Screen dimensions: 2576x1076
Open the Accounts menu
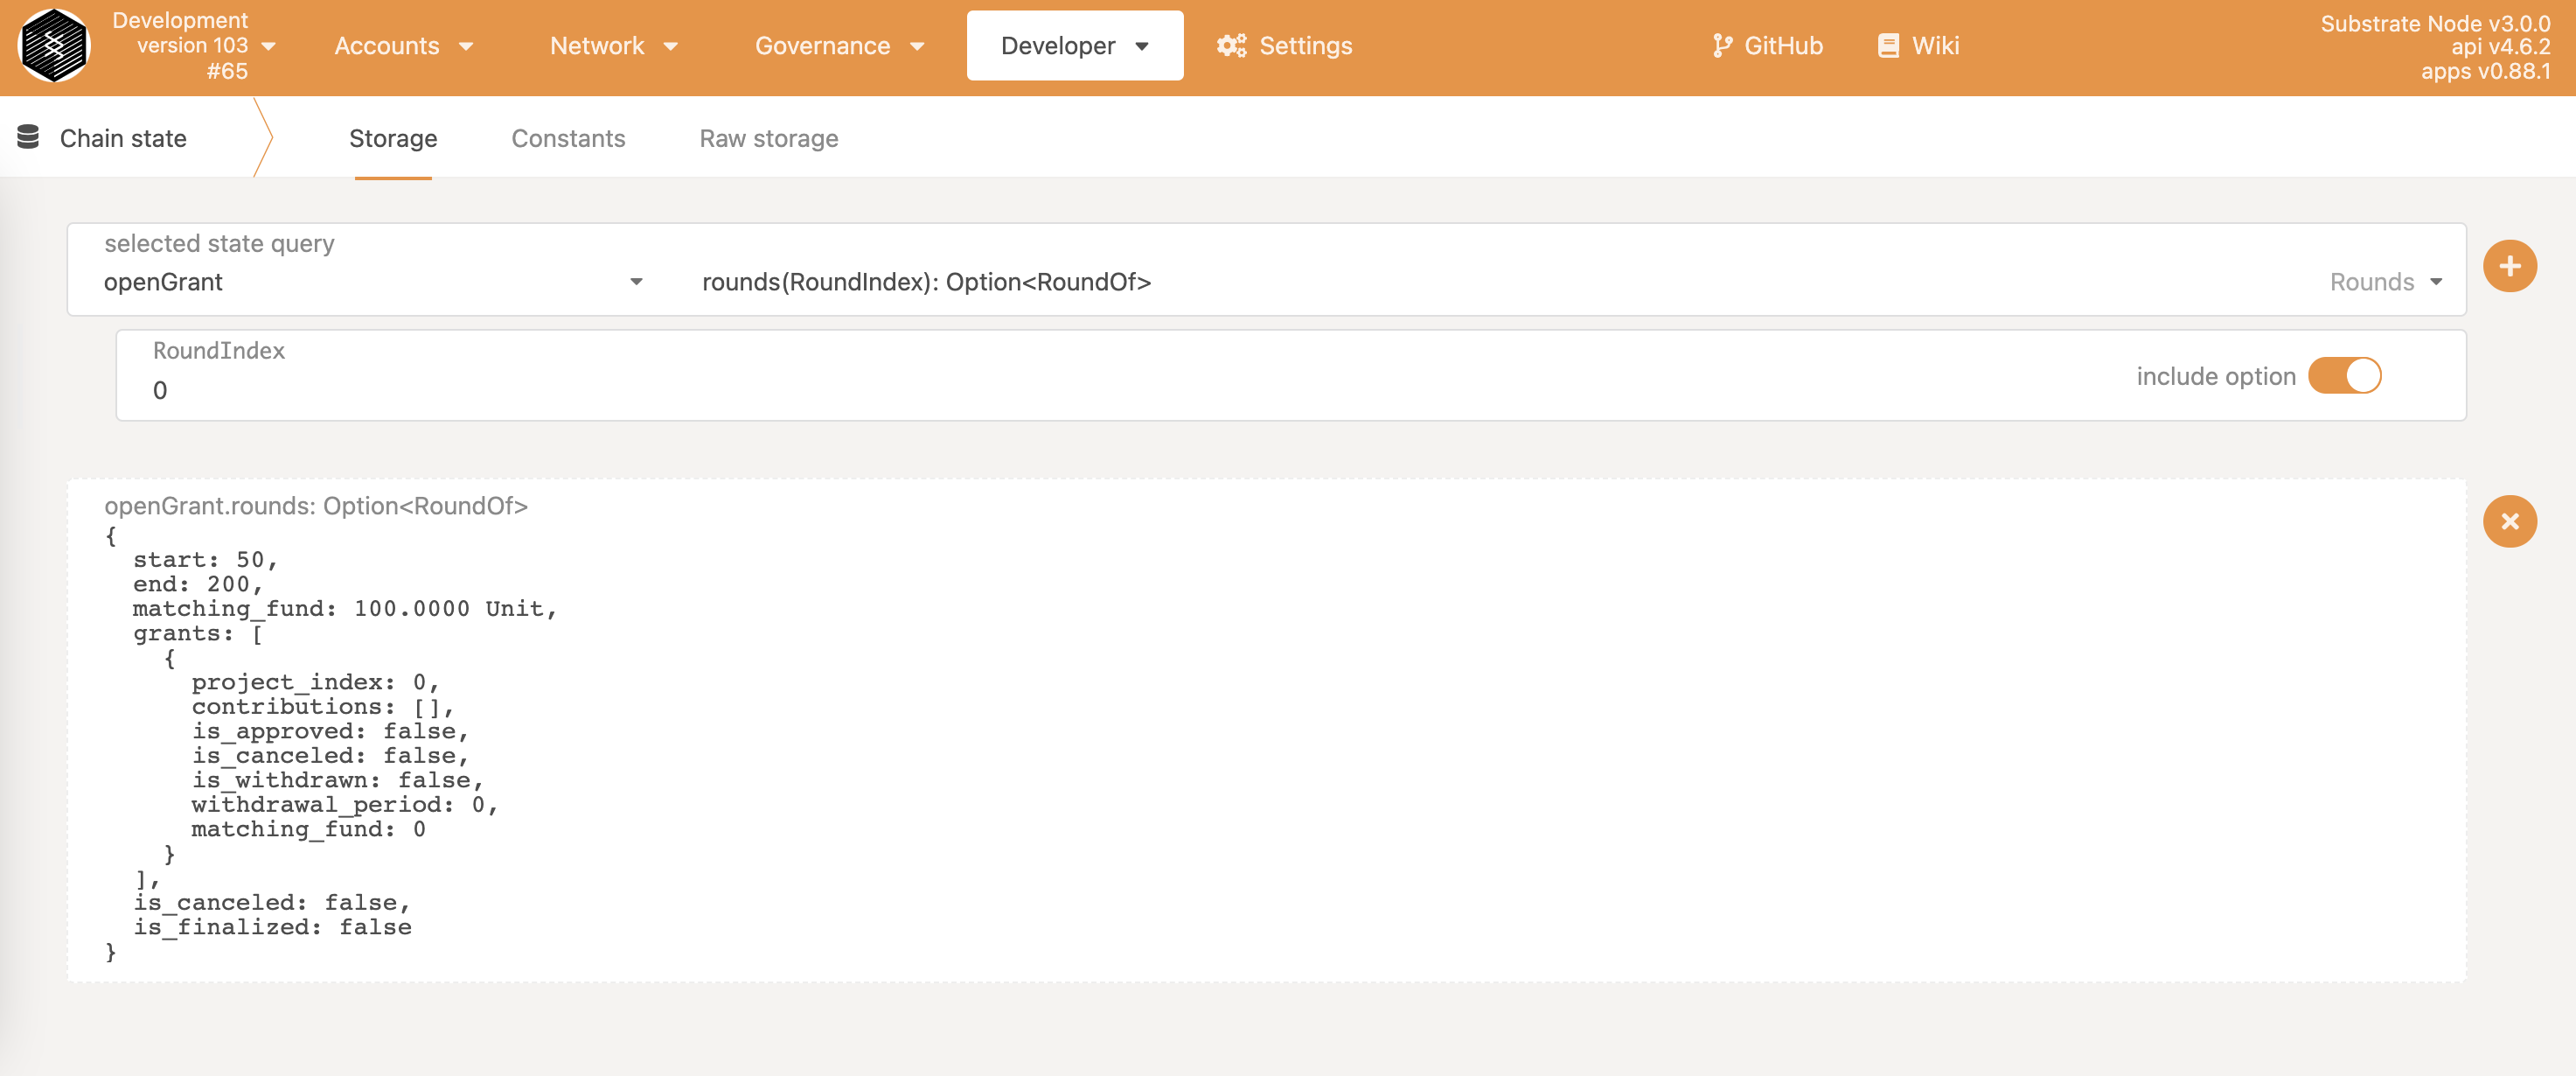pyautogui.click(x=403, y=46)
